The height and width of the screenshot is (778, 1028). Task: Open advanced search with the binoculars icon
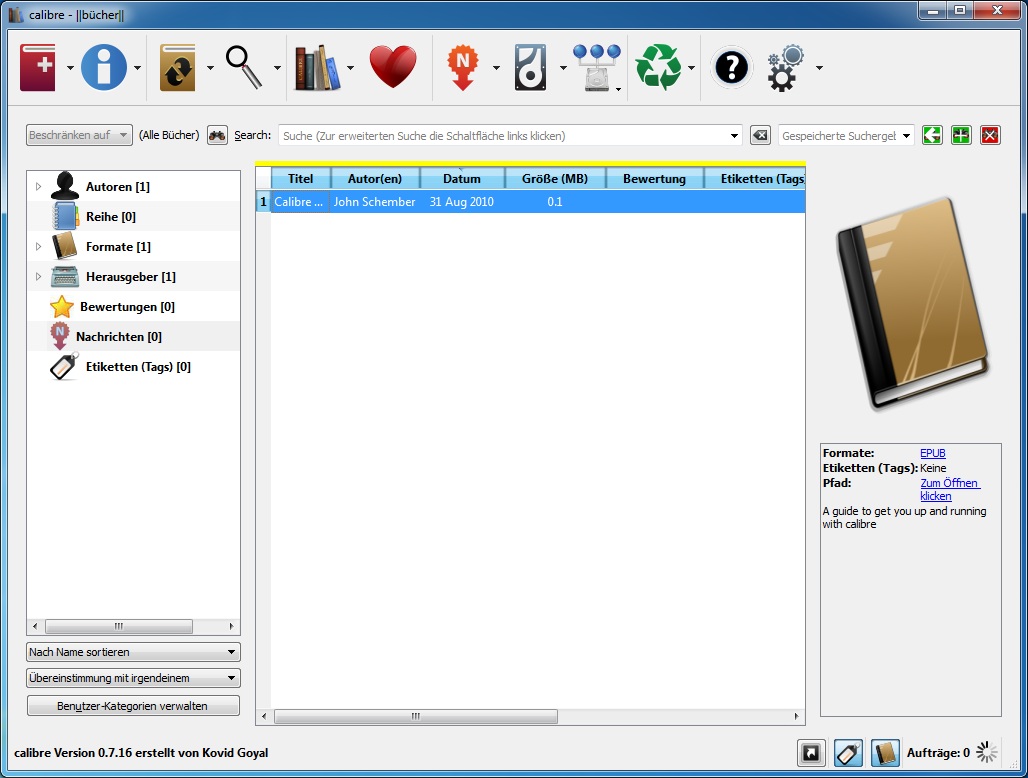(x=217, y=135)
